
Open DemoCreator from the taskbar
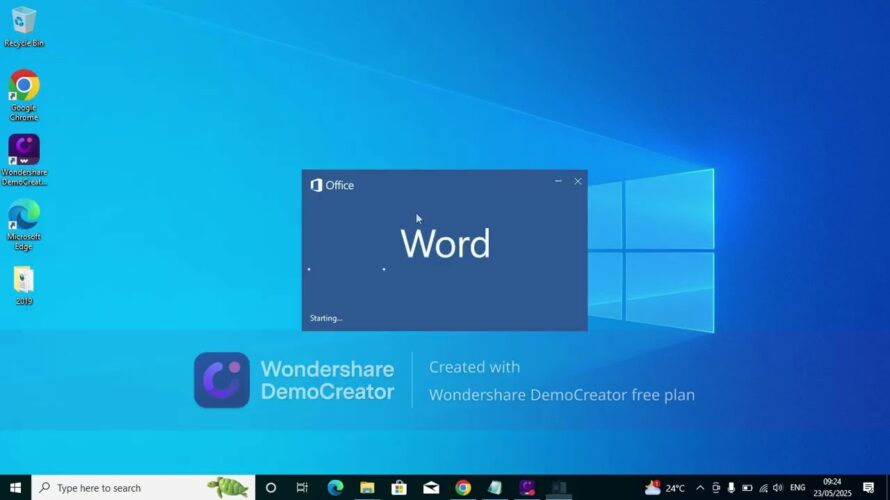(527, 488)
